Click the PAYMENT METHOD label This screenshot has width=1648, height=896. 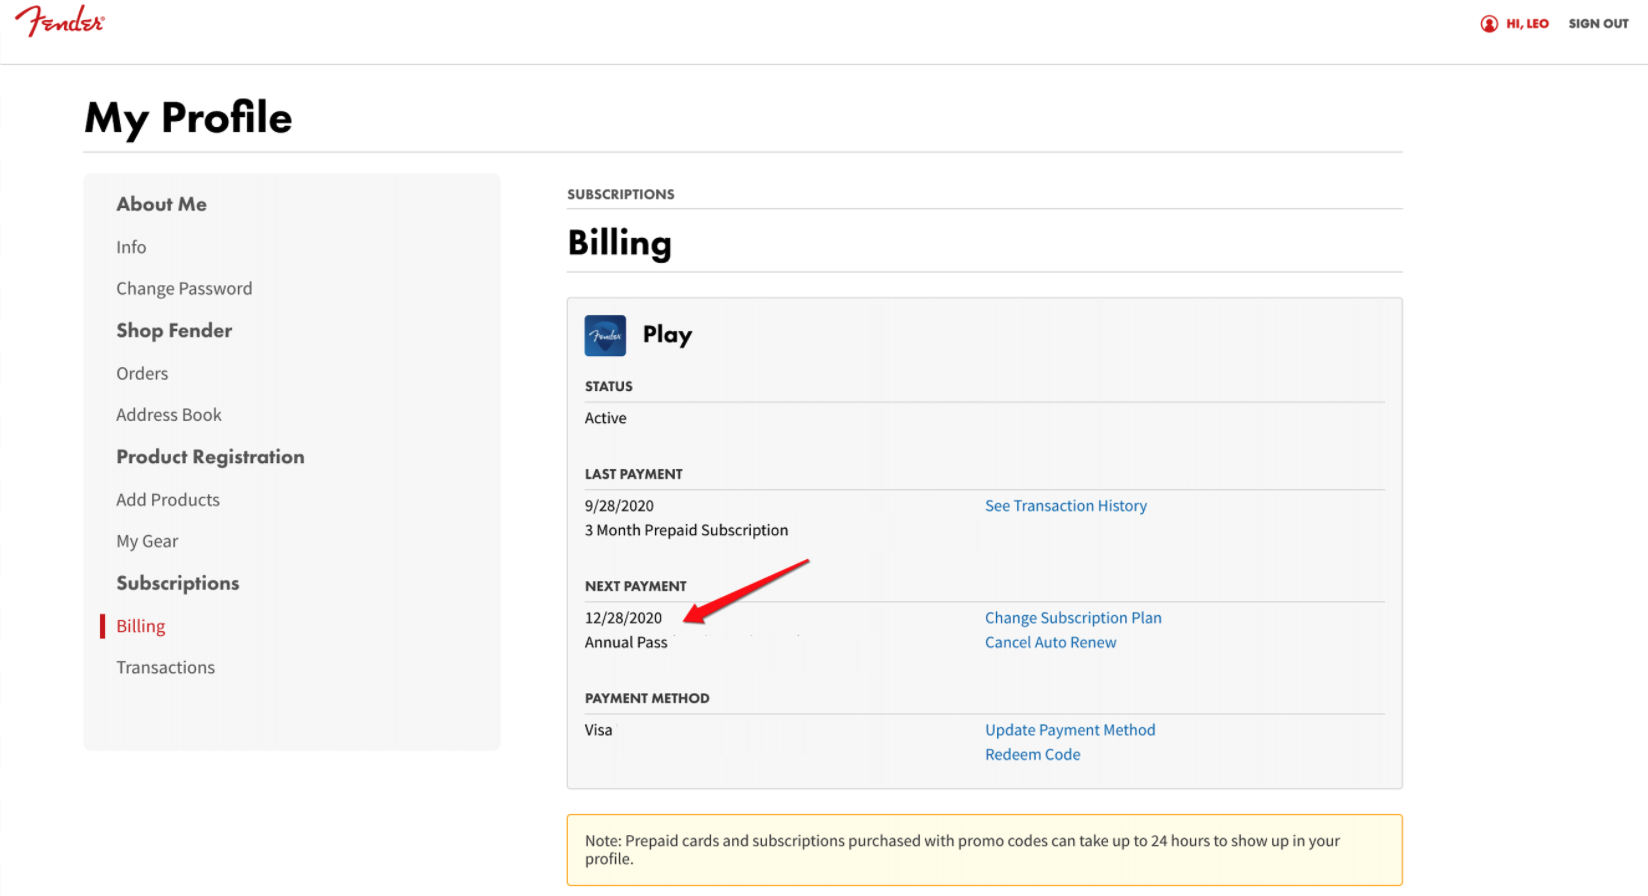pos(647,698)
